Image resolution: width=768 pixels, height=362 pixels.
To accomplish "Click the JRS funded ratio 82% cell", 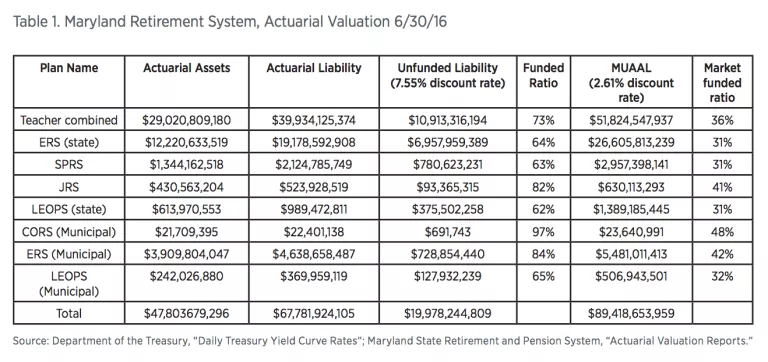I will click(x=544, y=187).
